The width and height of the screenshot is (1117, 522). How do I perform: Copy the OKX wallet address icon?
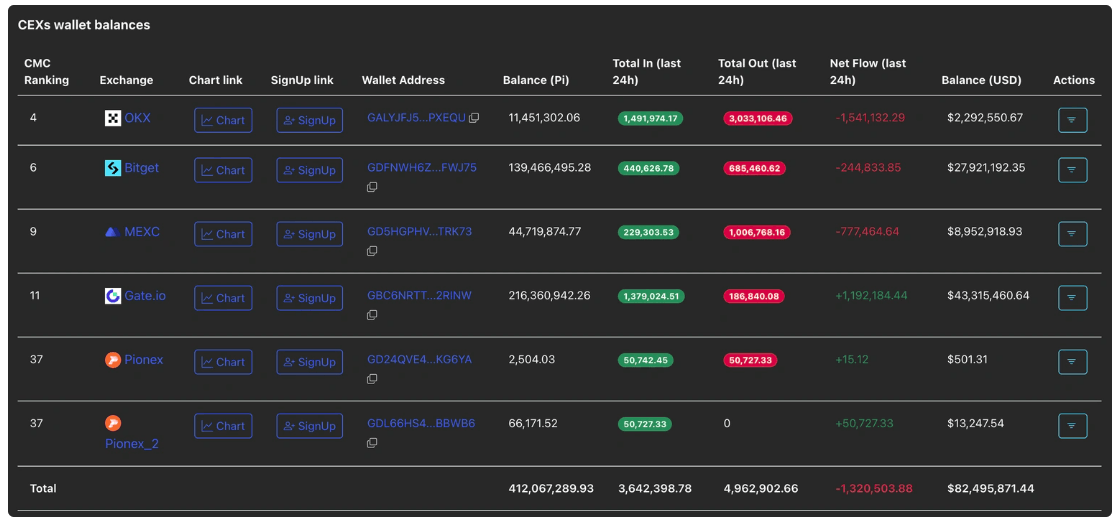click(x=474, y=118)
